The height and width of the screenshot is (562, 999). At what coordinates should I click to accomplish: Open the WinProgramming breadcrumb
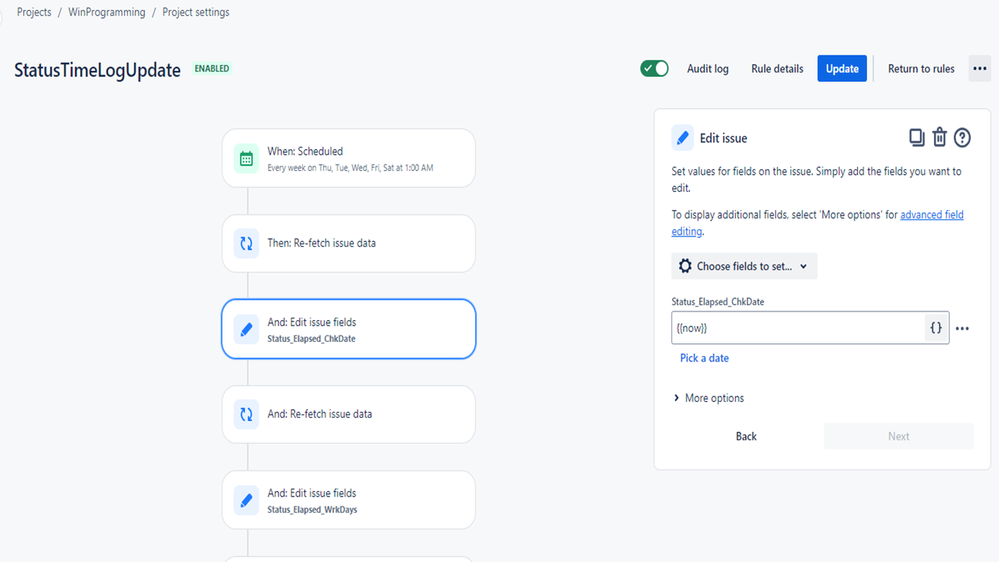coord(106,12)
